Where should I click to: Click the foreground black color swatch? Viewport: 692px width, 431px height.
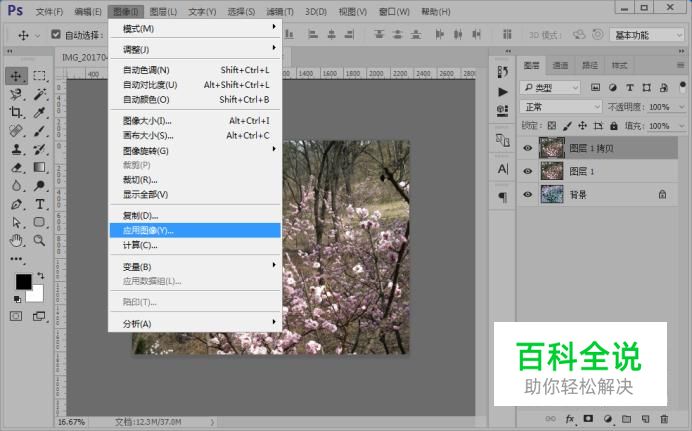pos(23,281)
